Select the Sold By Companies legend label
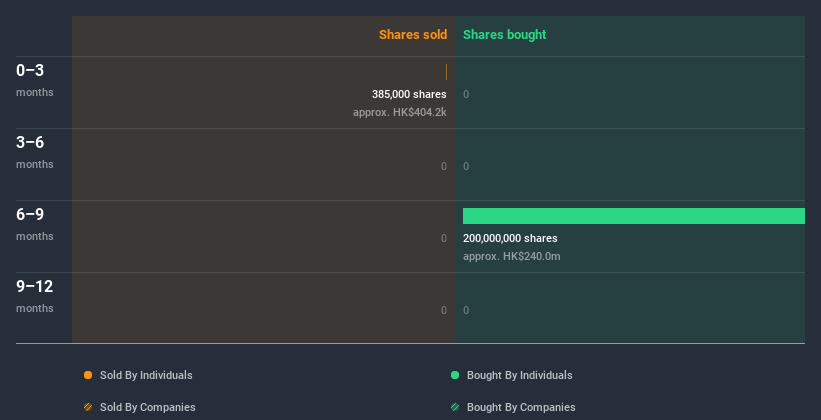Image resolution: width=821 pixels, height=420 pixels. [148, 407]
